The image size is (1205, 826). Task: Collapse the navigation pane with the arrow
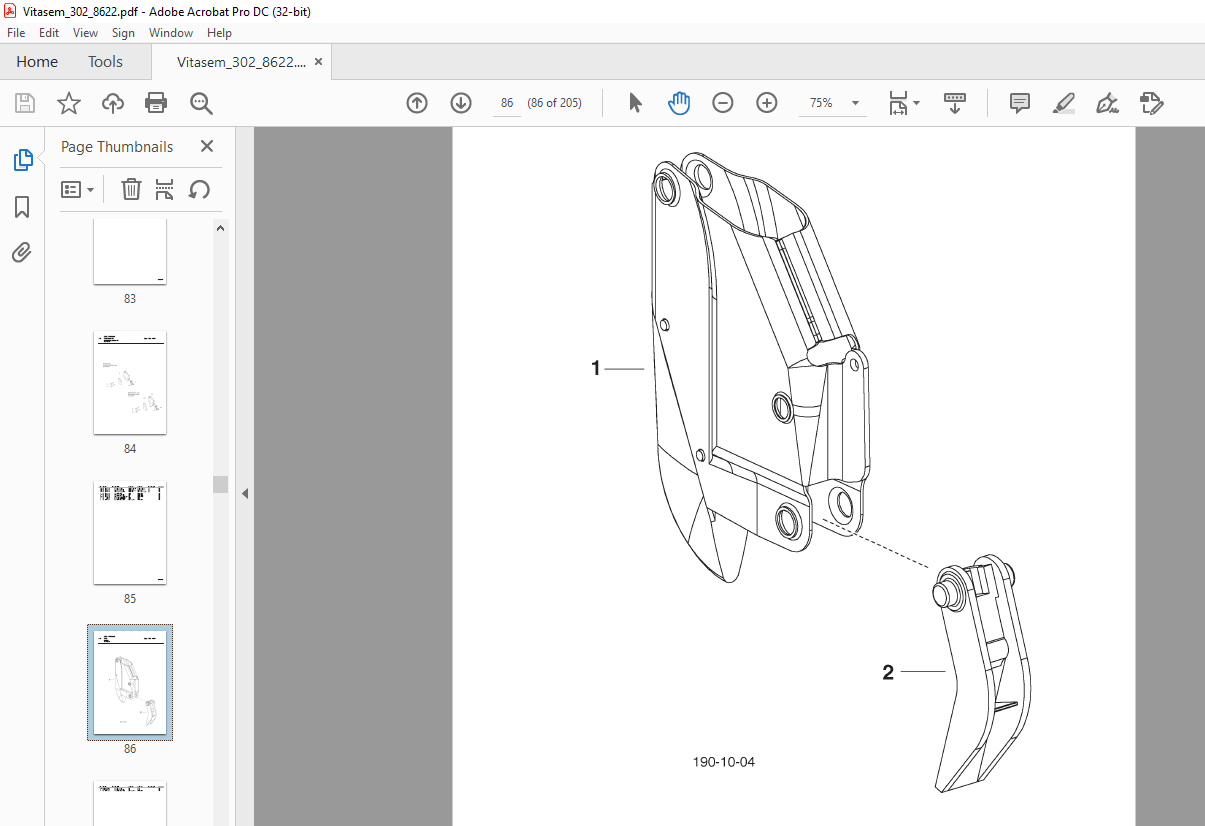coord(244,493)
